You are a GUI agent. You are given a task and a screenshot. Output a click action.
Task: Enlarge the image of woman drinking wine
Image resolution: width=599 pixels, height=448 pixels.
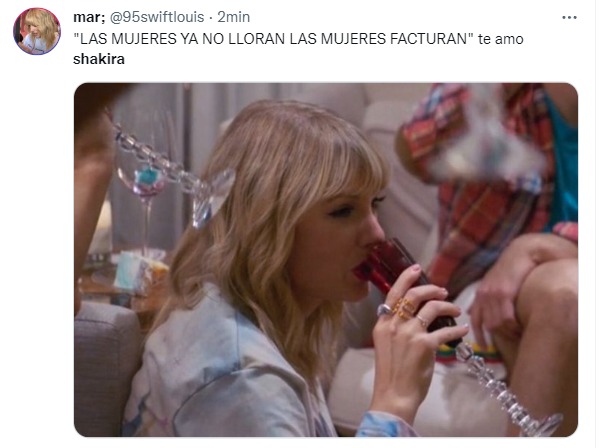coord(326,260)
